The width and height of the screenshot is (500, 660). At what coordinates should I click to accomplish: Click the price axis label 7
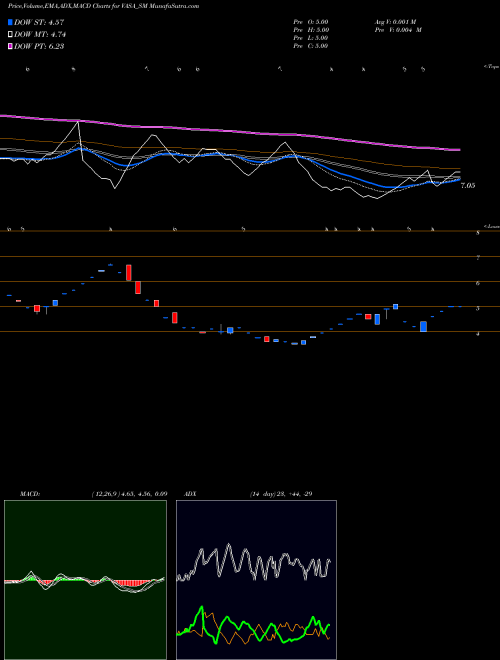click(478, 258)
